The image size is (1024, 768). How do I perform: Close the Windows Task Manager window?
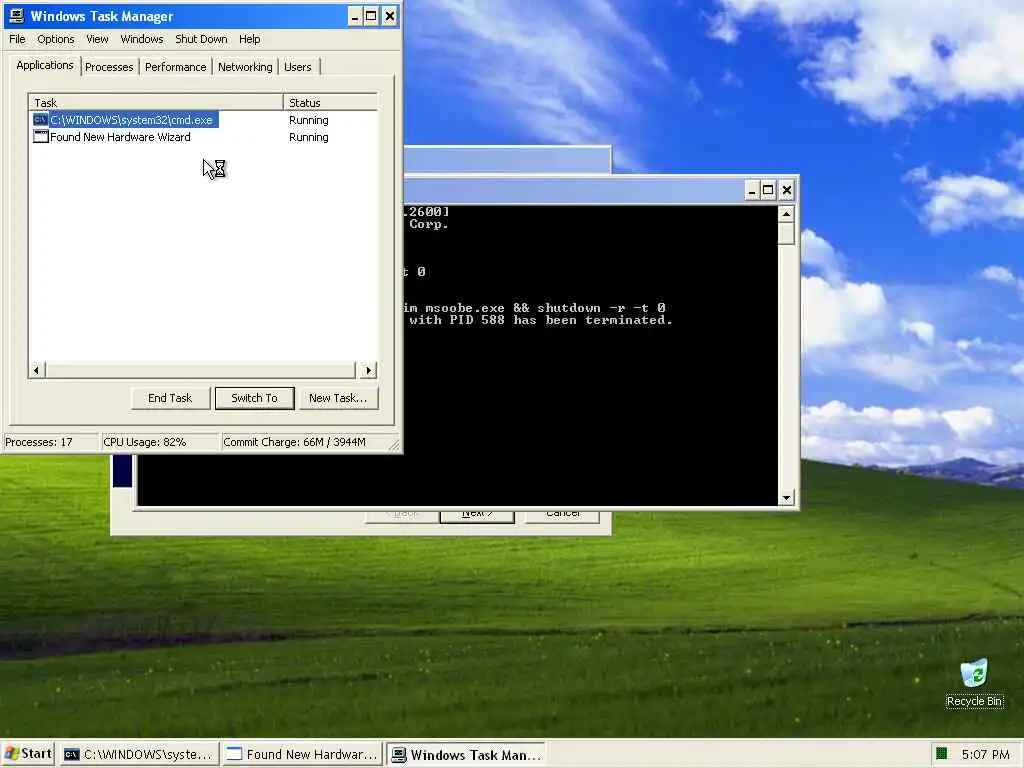[x=389, y=16]
